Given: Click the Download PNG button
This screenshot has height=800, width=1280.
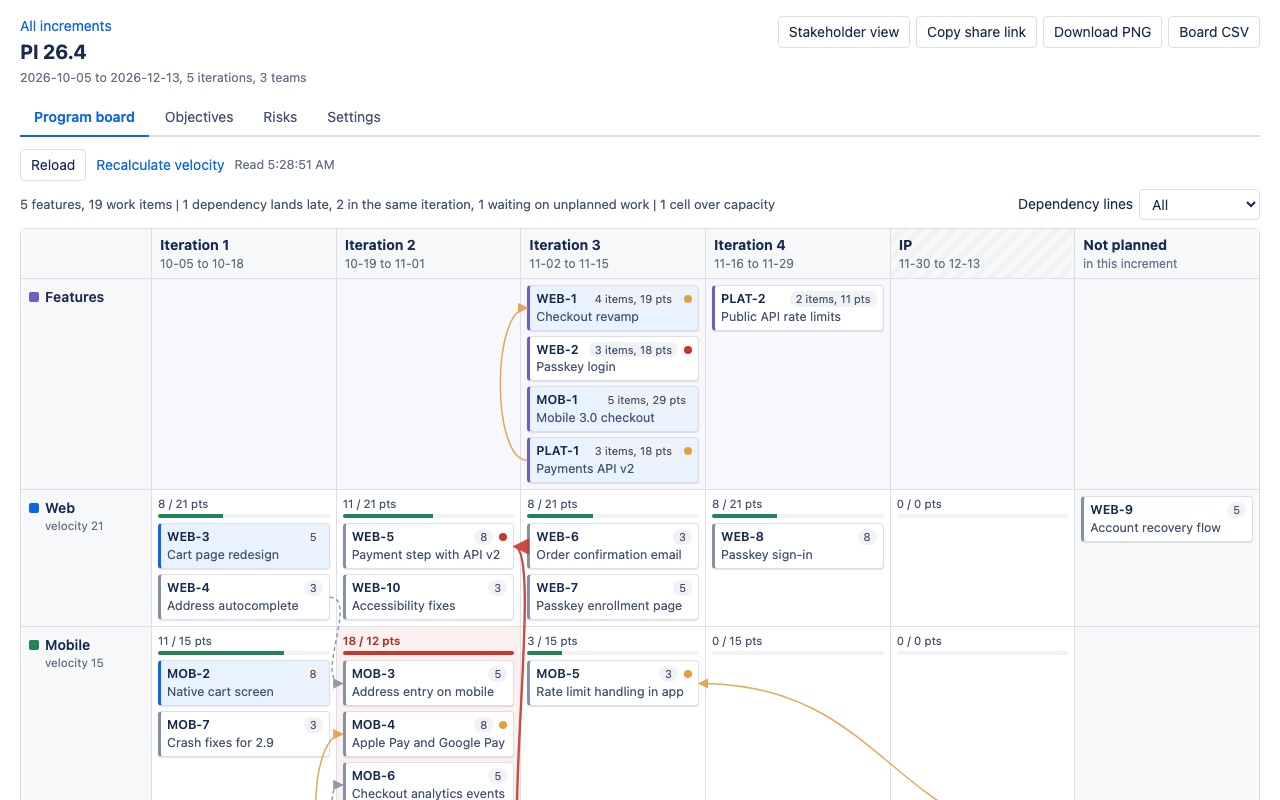Looking at the screenshot, I should [1102, 32].
